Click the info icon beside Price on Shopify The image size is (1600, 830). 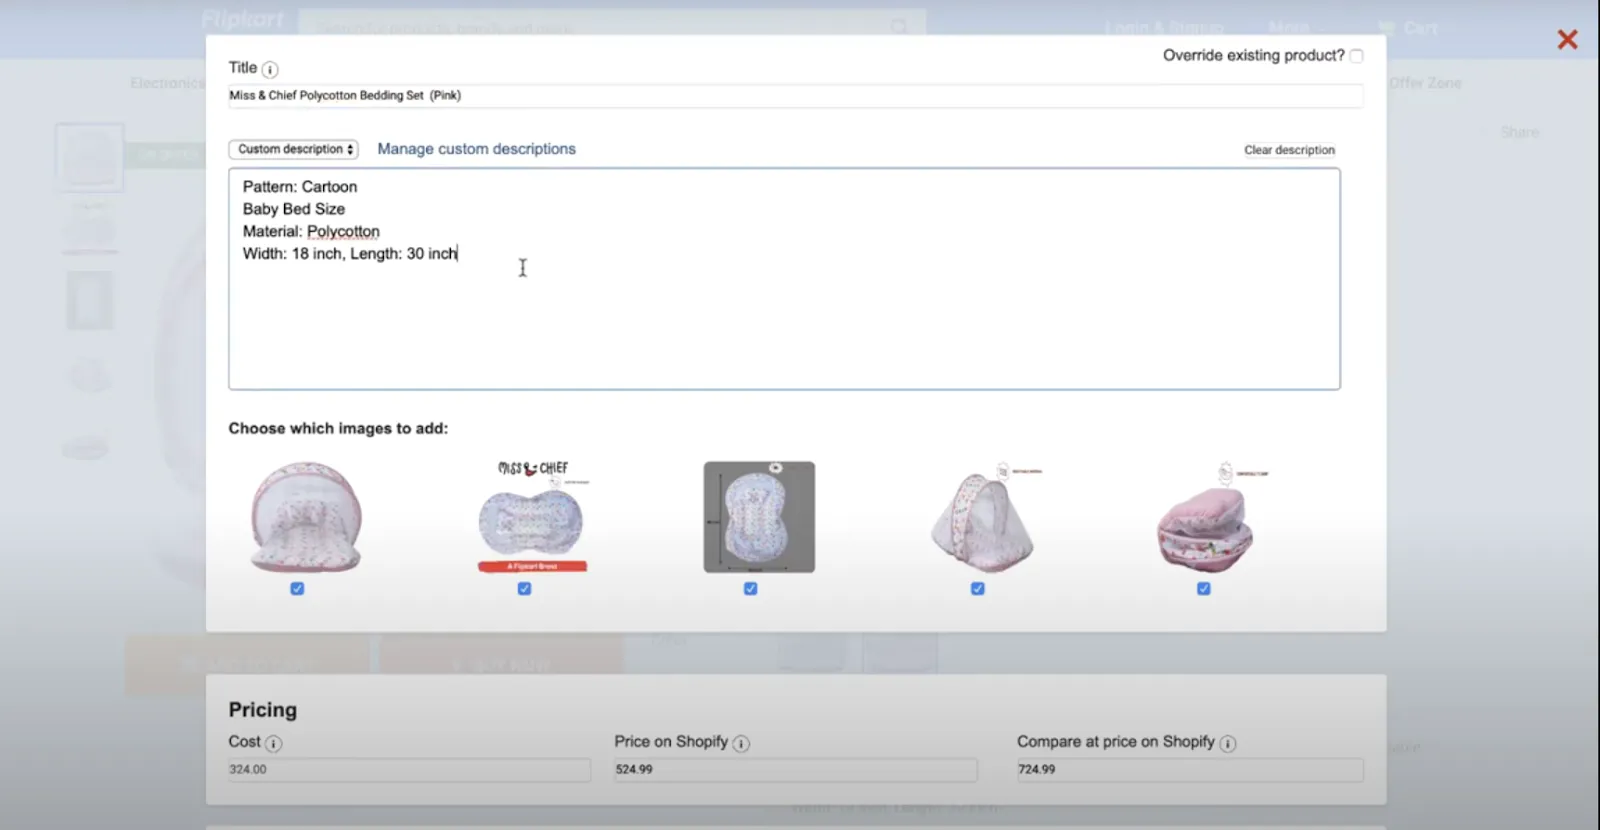point(741,743)
